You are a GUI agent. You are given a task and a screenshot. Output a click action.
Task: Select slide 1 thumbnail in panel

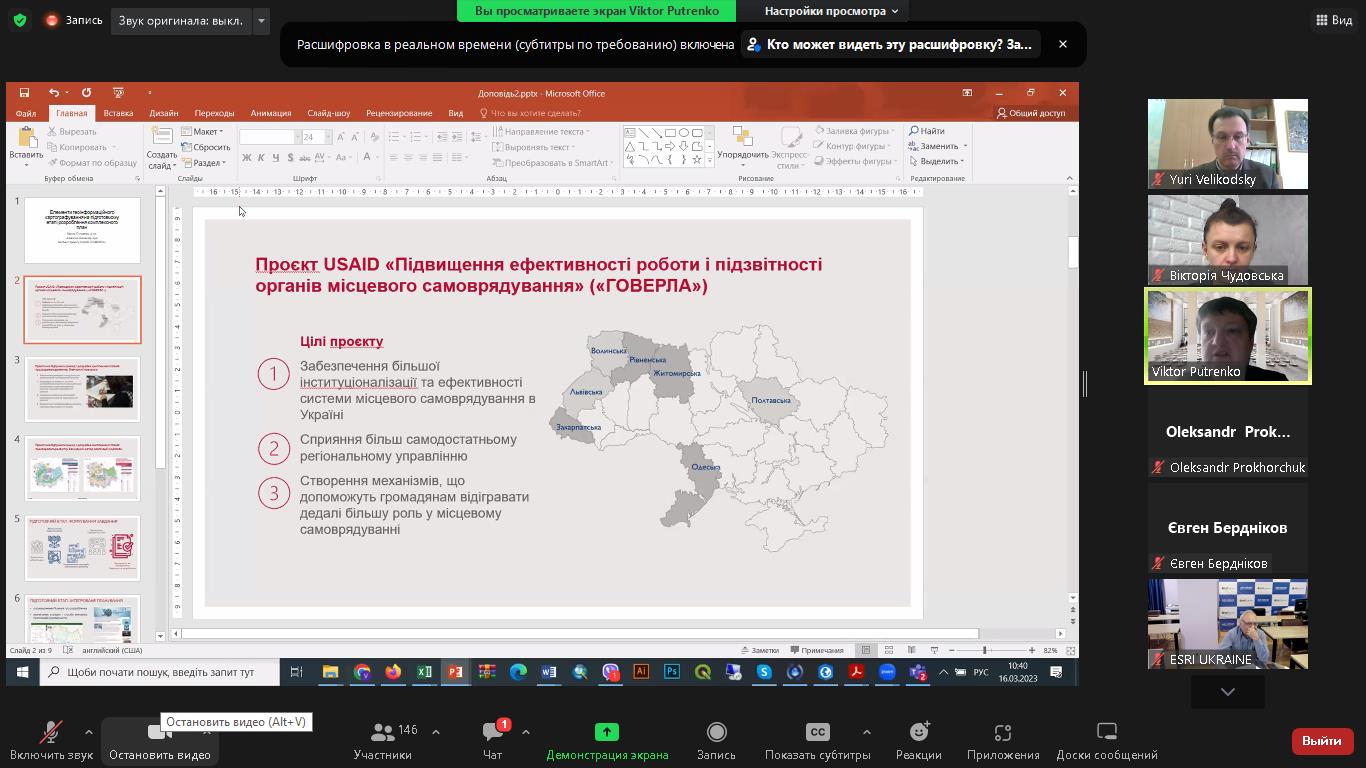click(x=82, y=230)
